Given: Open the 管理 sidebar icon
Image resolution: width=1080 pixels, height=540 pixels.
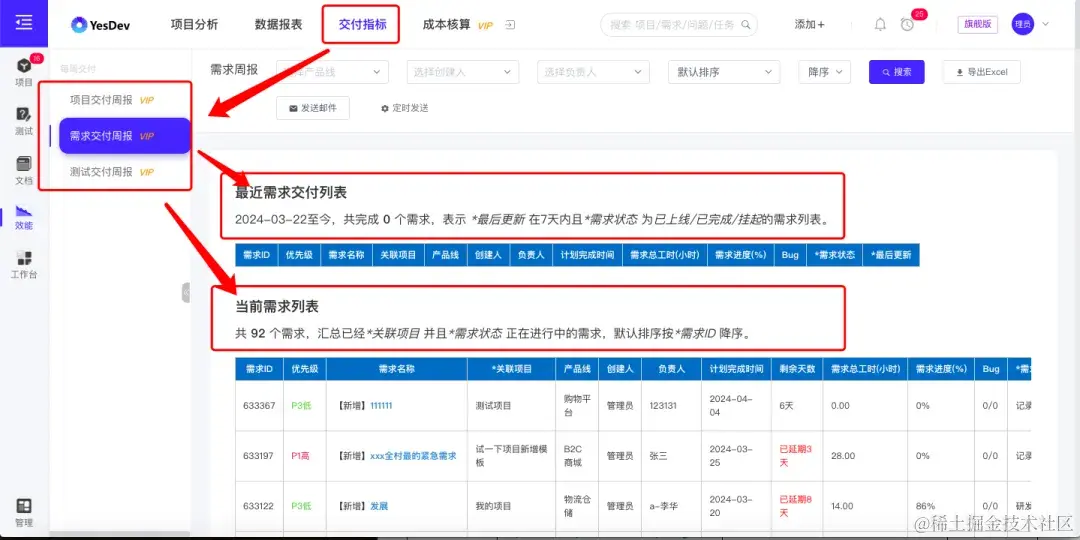Looking at the screenshot, I should coord(23,512).
